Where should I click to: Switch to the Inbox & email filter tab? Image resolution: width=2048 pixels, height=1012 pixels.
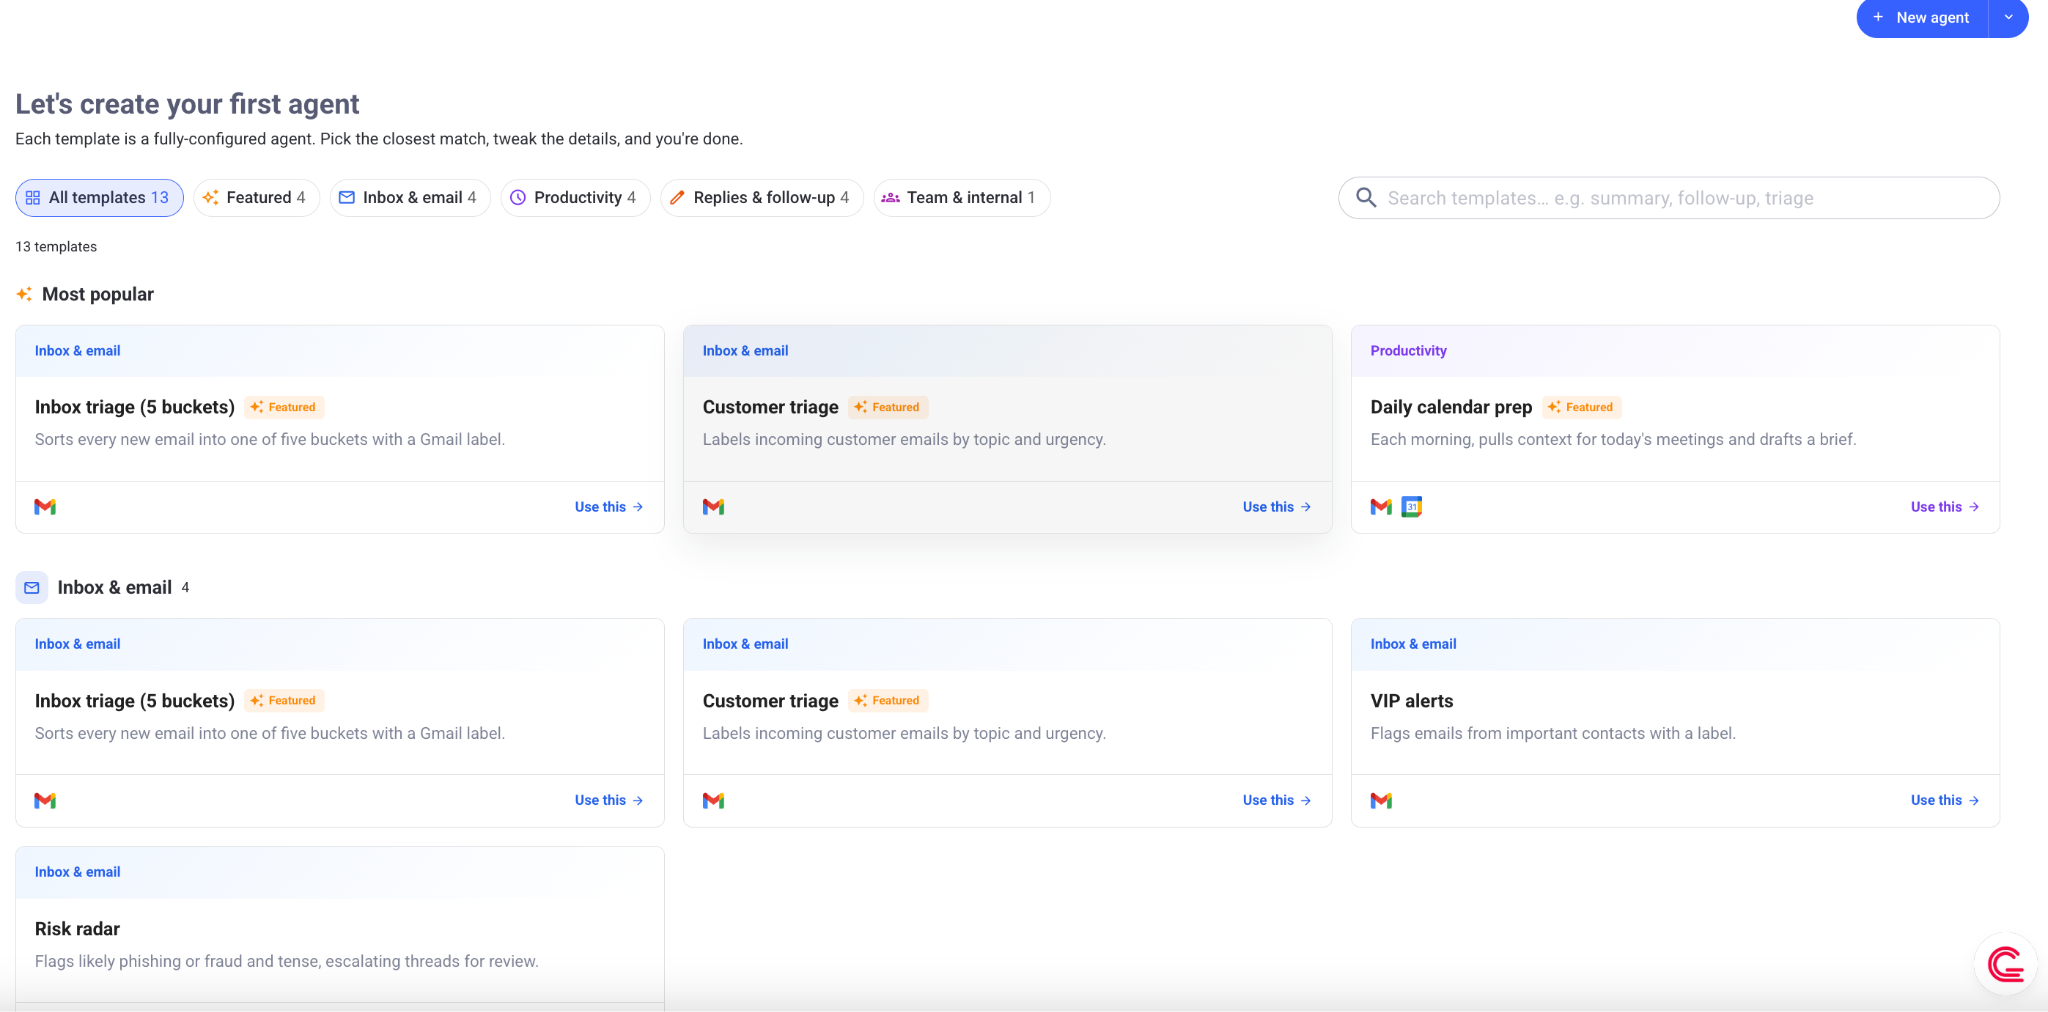(410, 198)
